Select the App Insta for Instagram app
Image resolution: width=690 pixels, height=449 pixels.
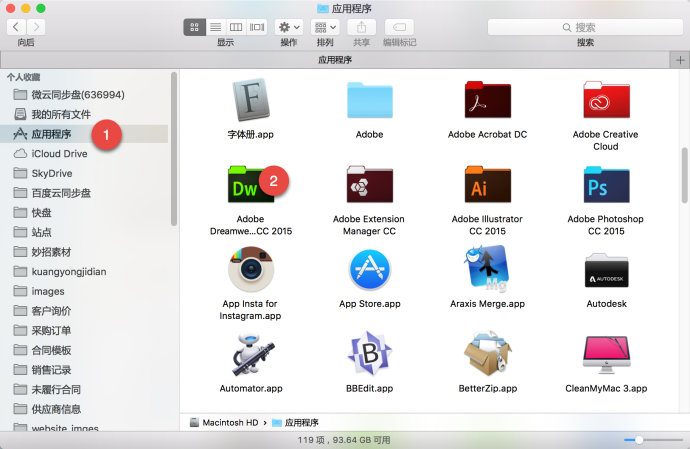point(250,269)
